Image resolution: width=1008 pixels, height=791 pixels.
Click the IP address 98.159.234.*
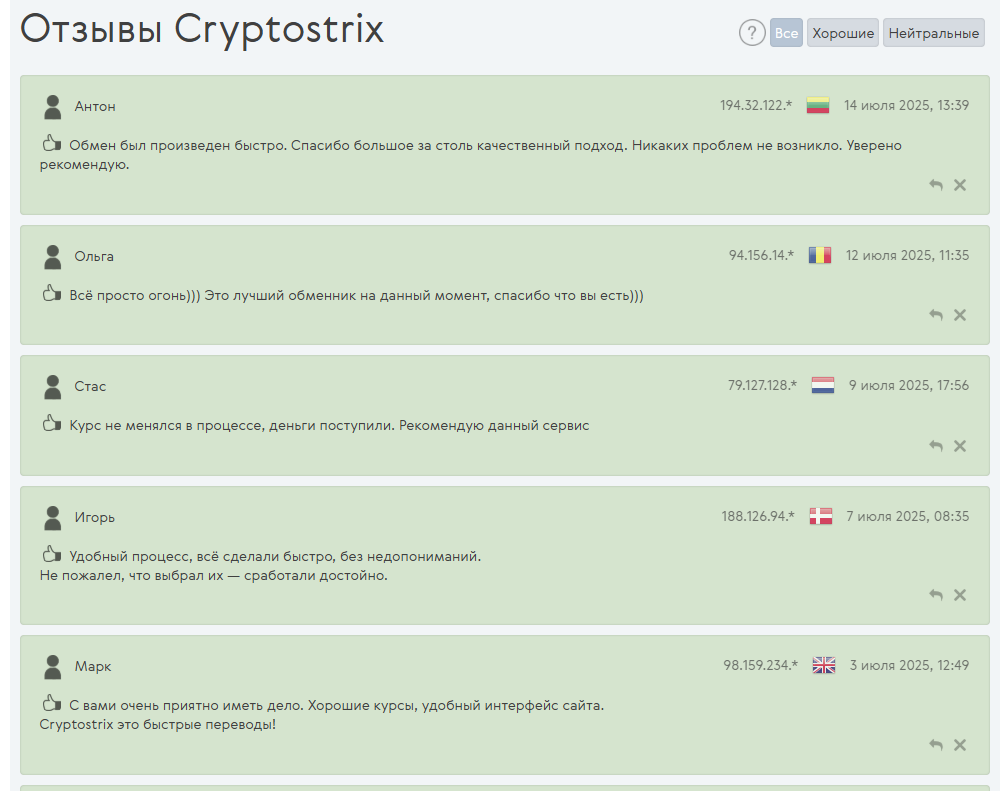pos(760,666)
